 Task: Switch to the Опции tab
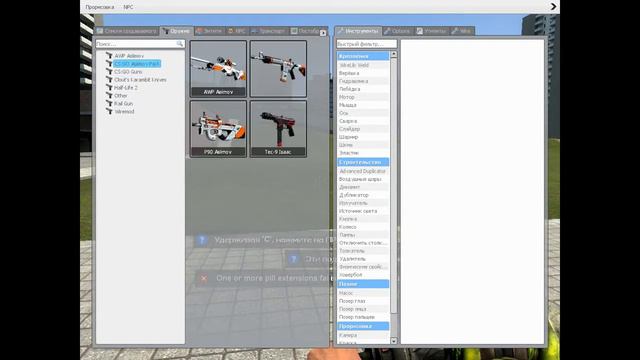pos(398,31)
